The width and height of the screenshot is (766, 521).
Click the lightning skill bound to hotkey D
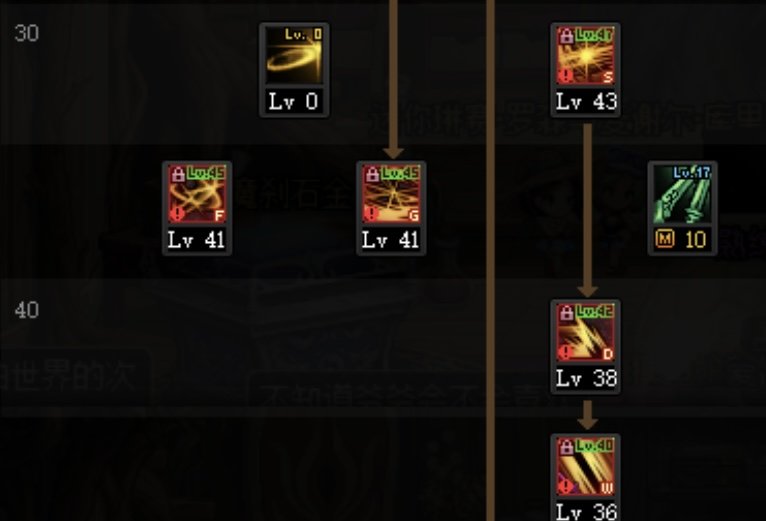click(x=586, y=333)
